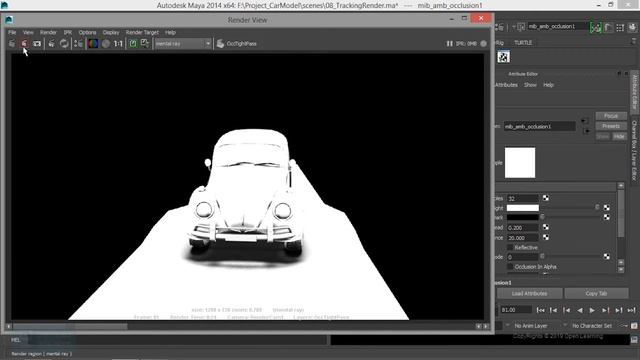The image size is (640, 360).
Task: Click the white material sample swatch
Action: click(x=520, y=162)
